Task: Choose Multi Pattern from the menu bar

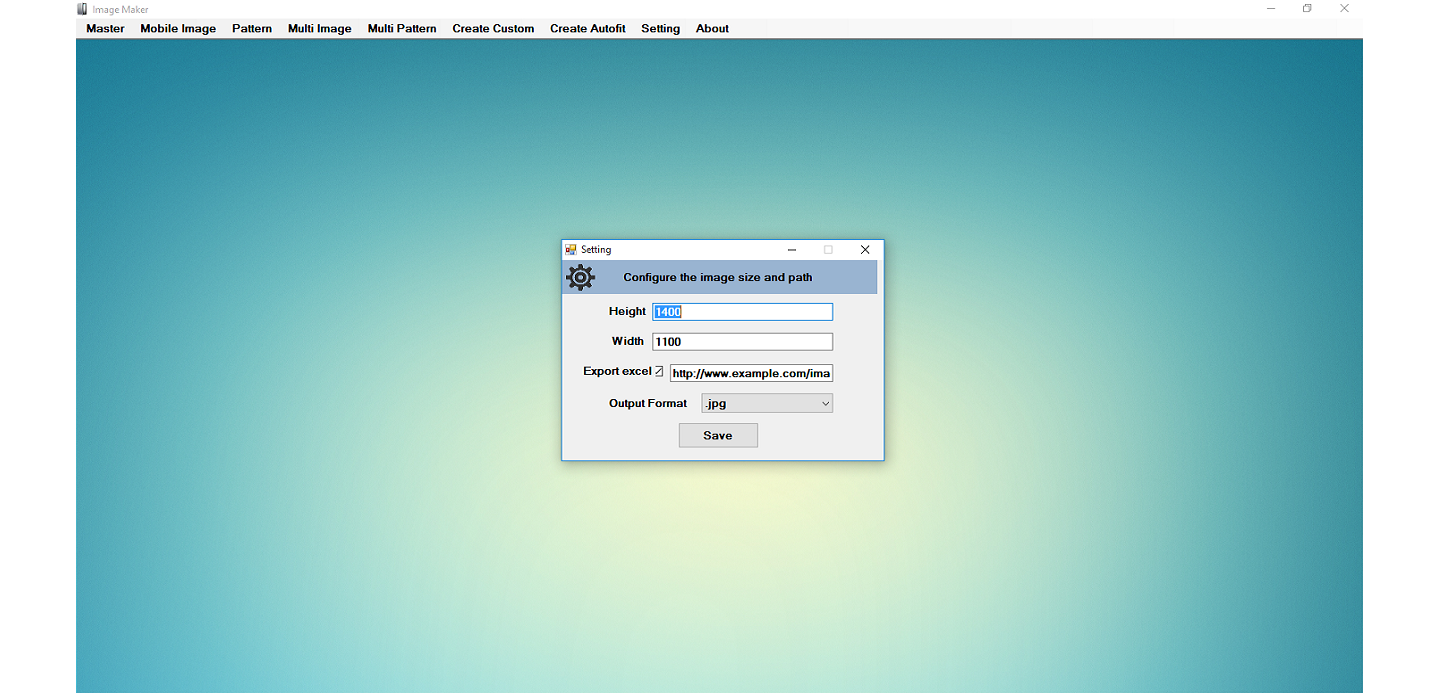Action: (402, 29)
